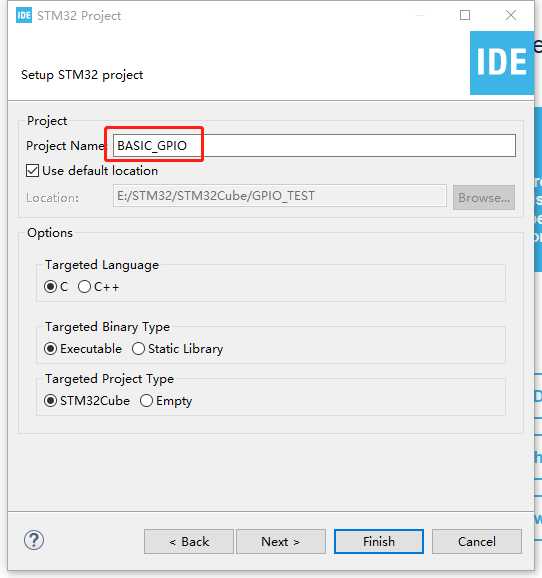The height and width of the screenshot is (578, 542).
Task: Click the STM32 Project title bar text
Action: (x=79, y=16)
